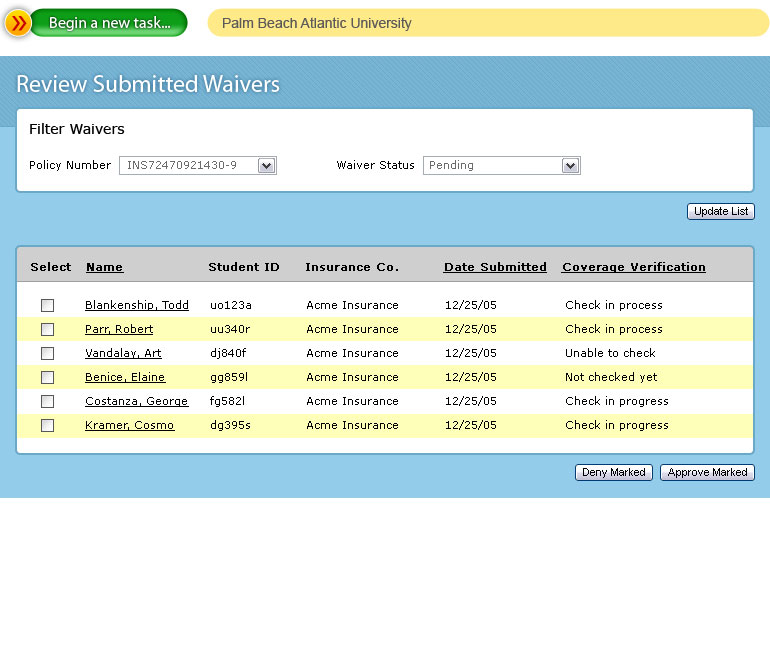Image resolution: width=770 pixels, height=651 pixels.
Task: Sort by Coverage Verification column
Action: [634, 267]
